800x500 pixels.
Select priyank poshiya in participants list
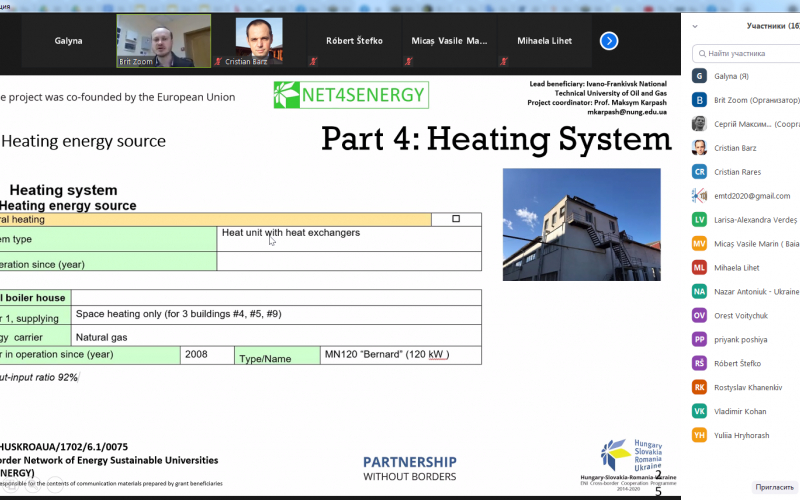coord(740,340)
